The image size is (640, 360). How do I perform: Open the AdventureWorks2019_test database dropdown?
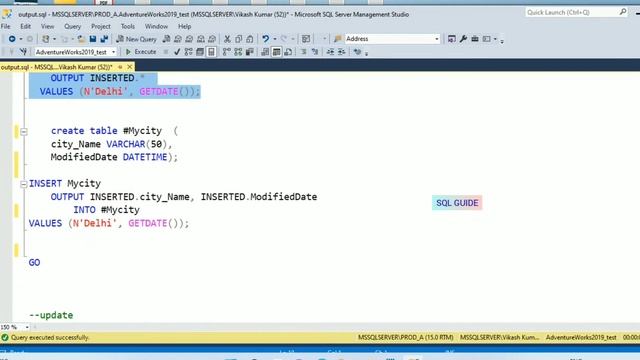click(x=113, y=52)
